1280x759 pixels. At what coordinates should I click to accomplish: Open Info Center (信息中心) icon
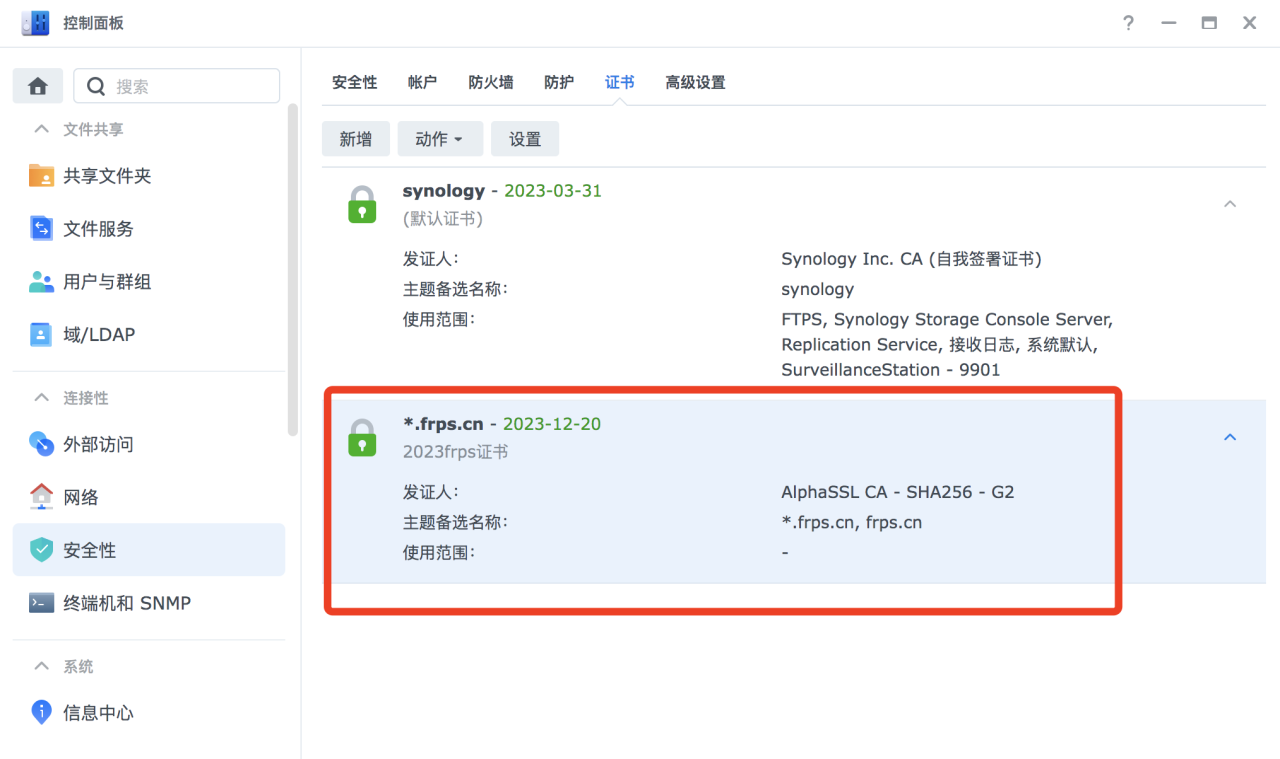coord(41,713)
